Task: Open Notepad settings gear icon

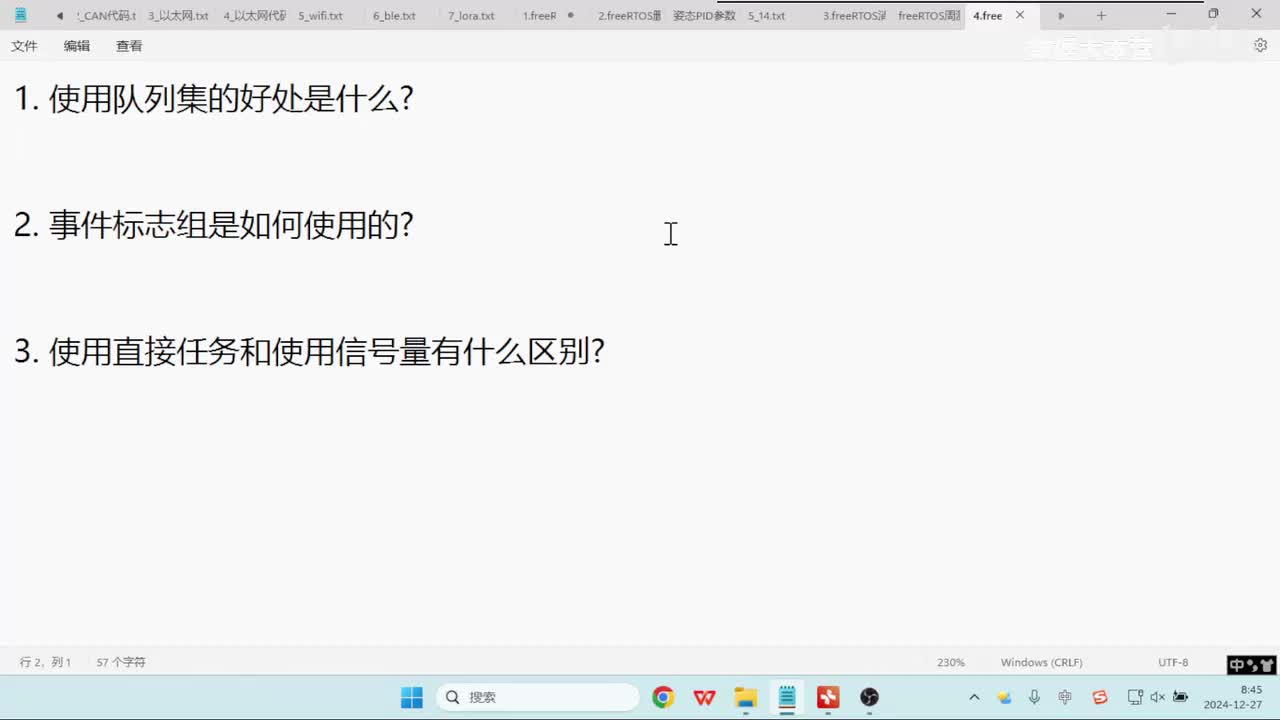Action: [1260, 45]
